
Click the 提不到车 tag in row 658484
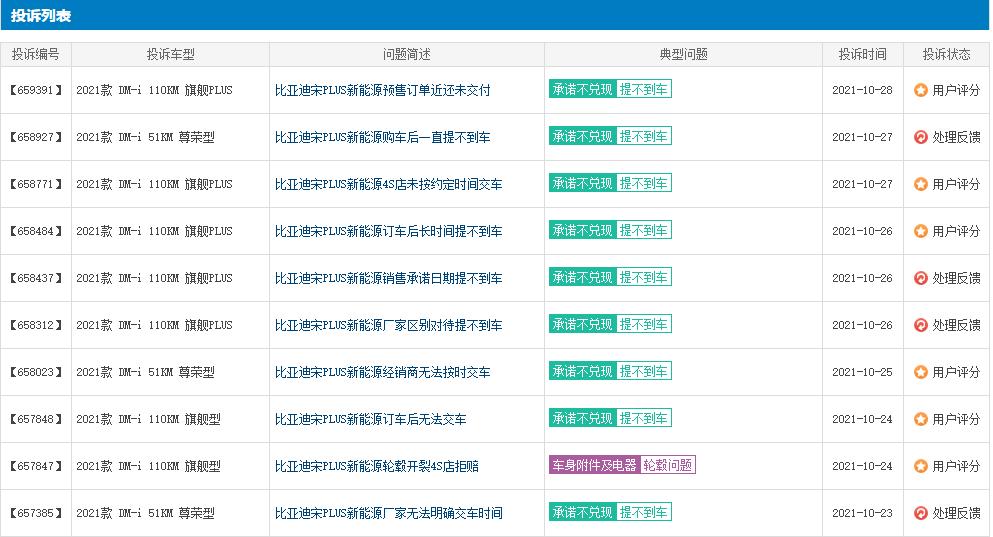click(643, 231)
